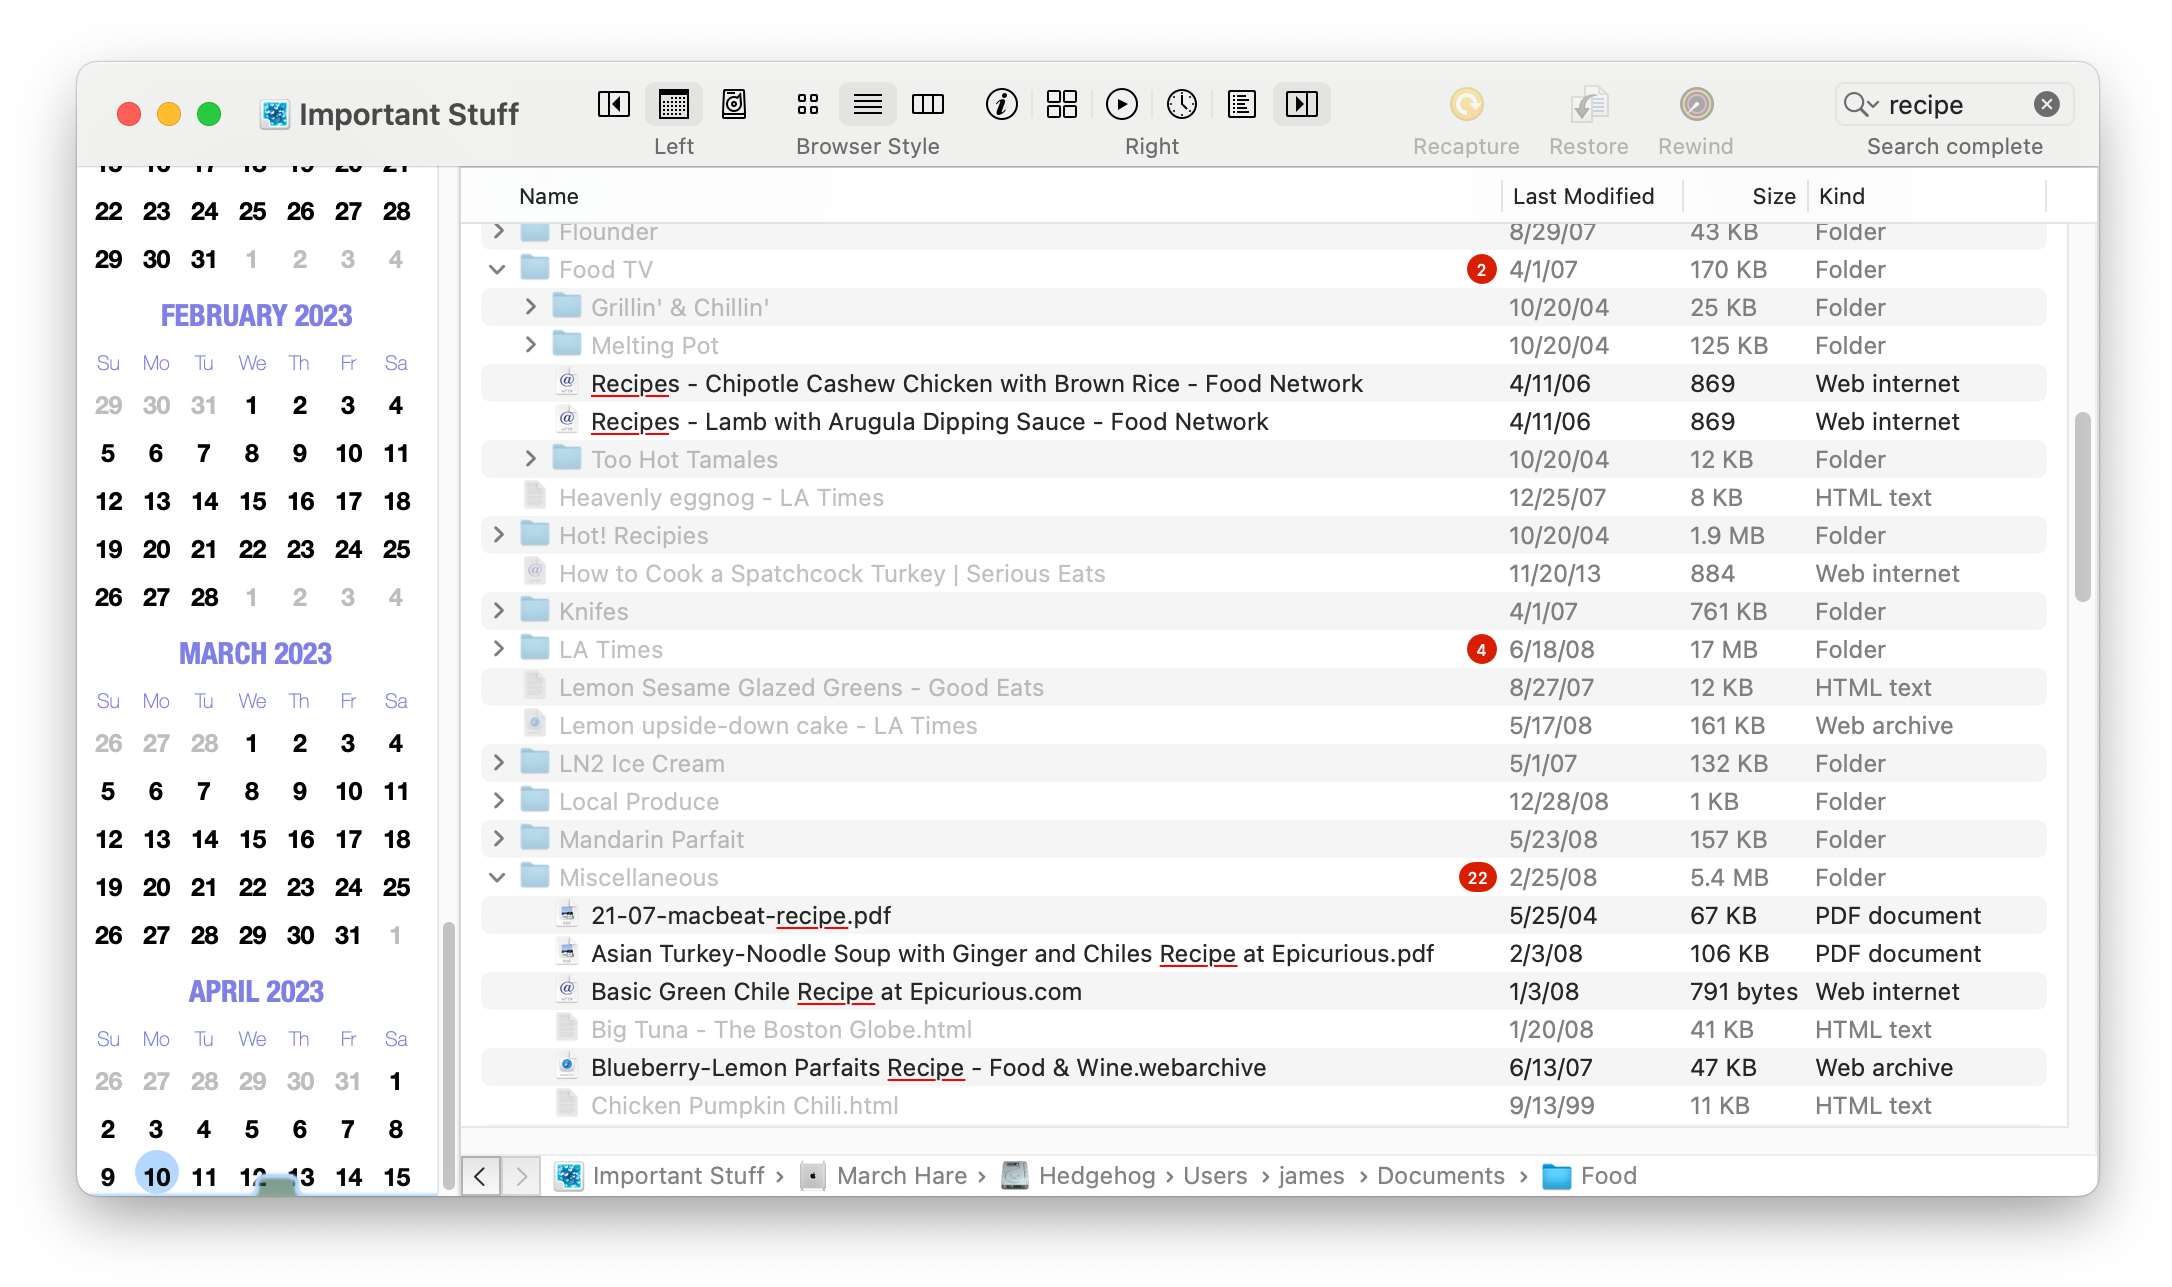
Task: Open the history clock panel icon
Action: tap(1182, 104)
